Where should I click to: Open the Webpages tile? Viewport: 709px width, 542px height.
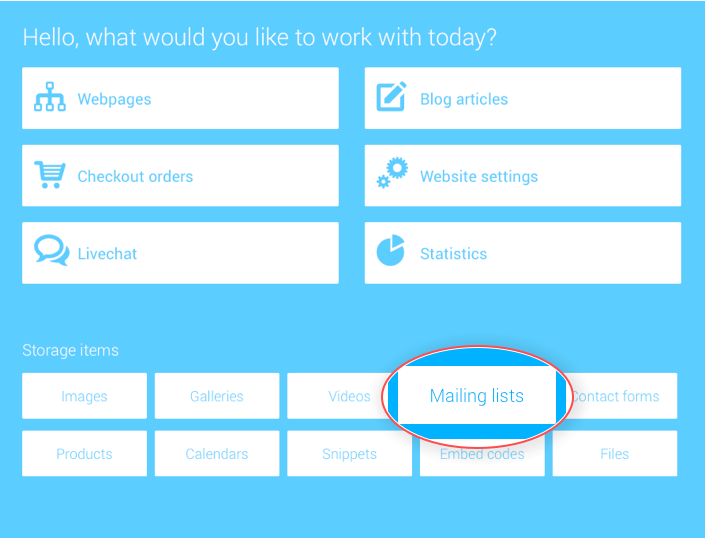click(x=180, y=98)
